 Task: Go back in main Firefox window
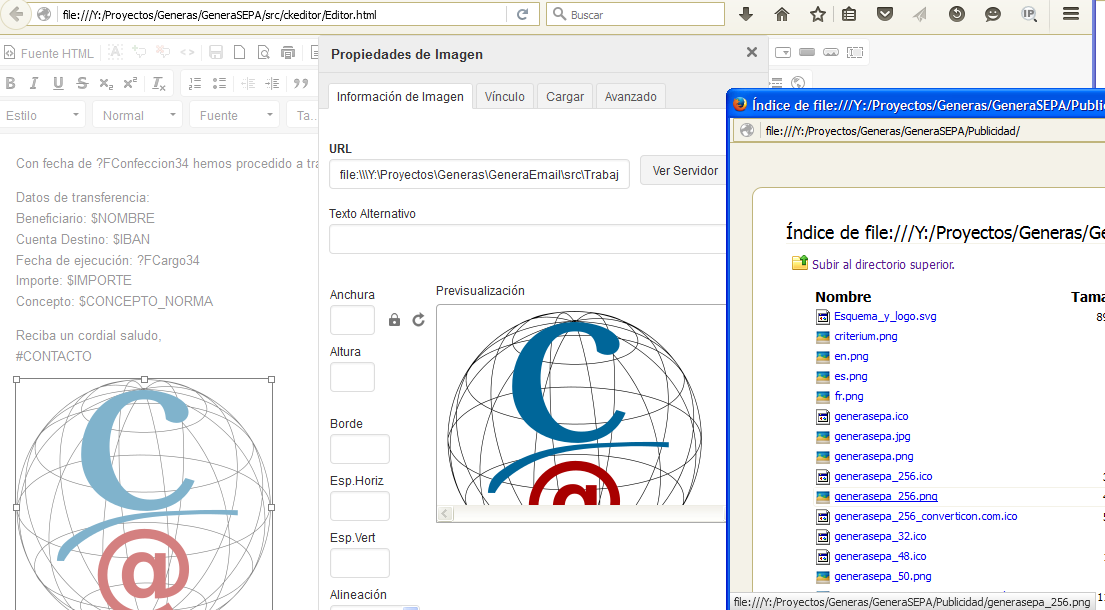pyautogui.click(x=16, y=14)
